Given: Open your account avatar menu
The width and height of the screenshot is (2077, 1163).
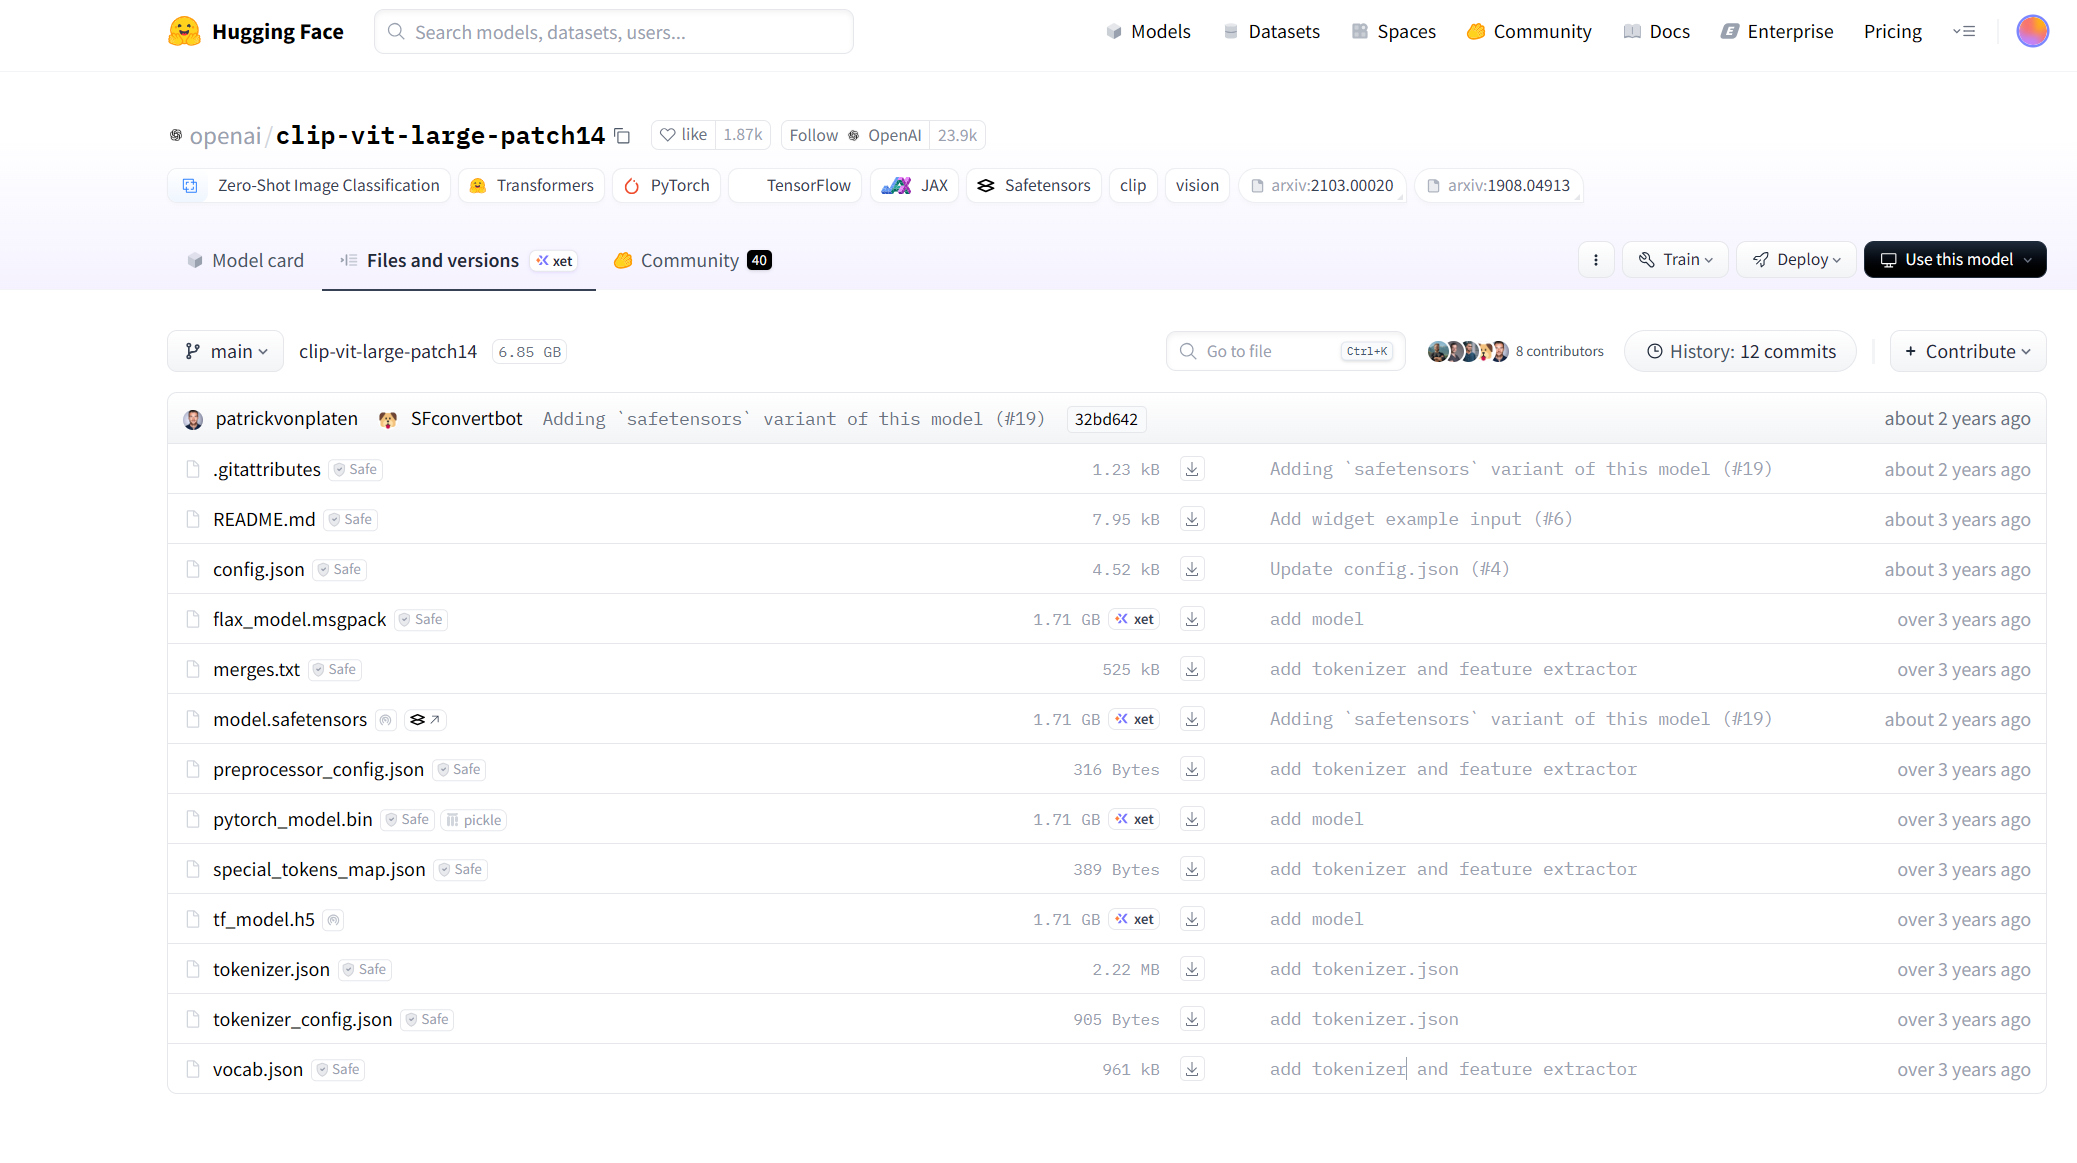Looking at the screenshot, I should pos(2033,31).
